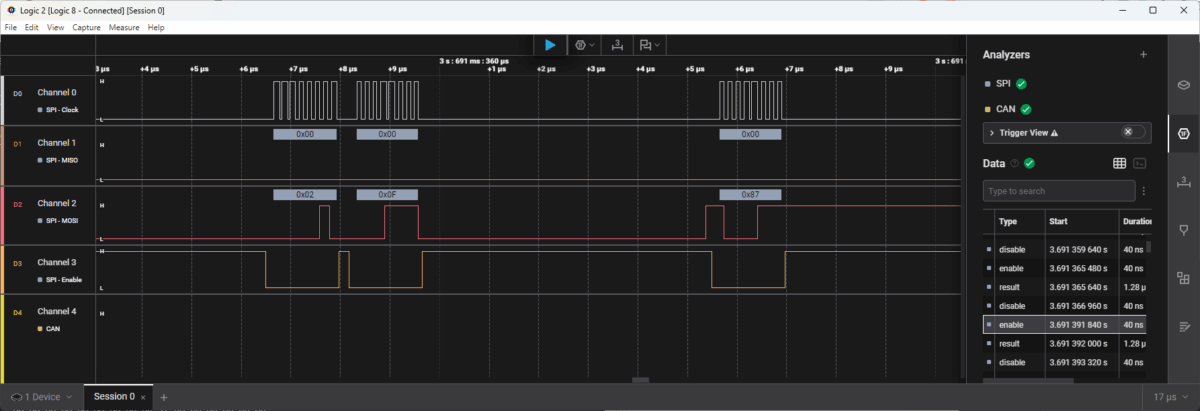1200x411 pixels.
Task: Add a new session tab with plus
Action: click(164, 397)
